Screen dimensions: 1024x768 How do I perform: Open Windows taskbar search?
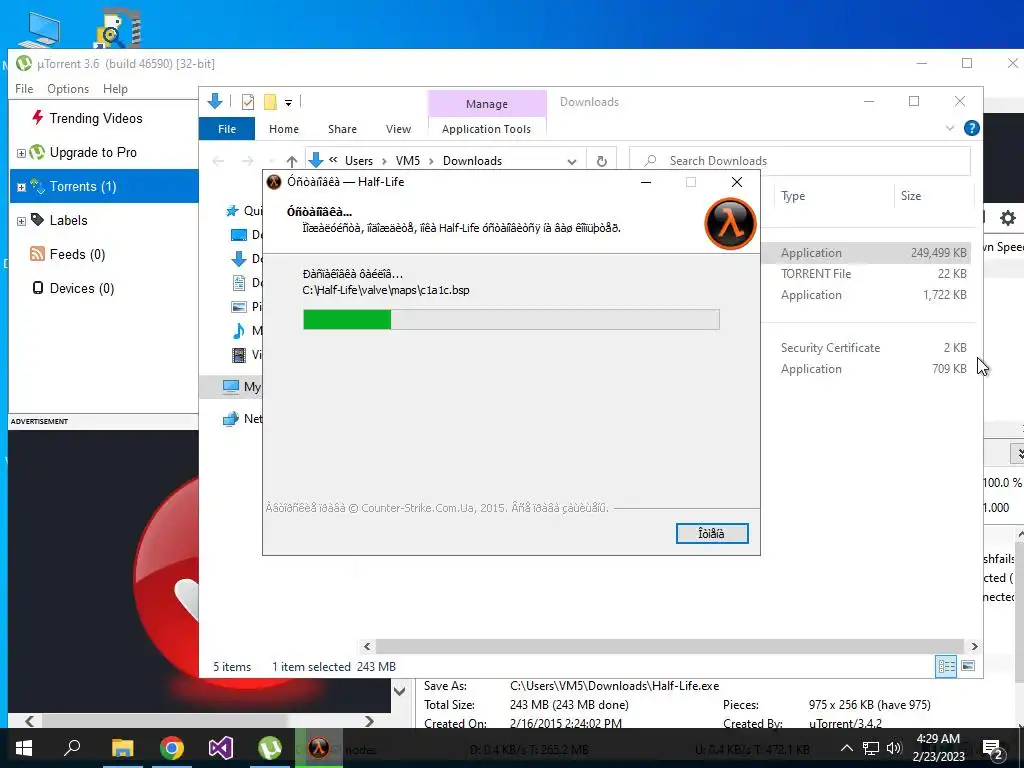coord(72,748)
